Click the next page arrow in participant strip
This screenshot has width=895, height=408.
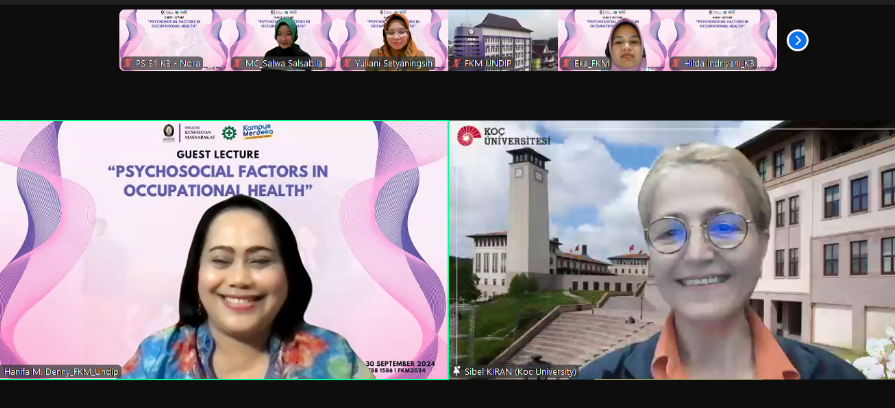click(x=797, y=40)
